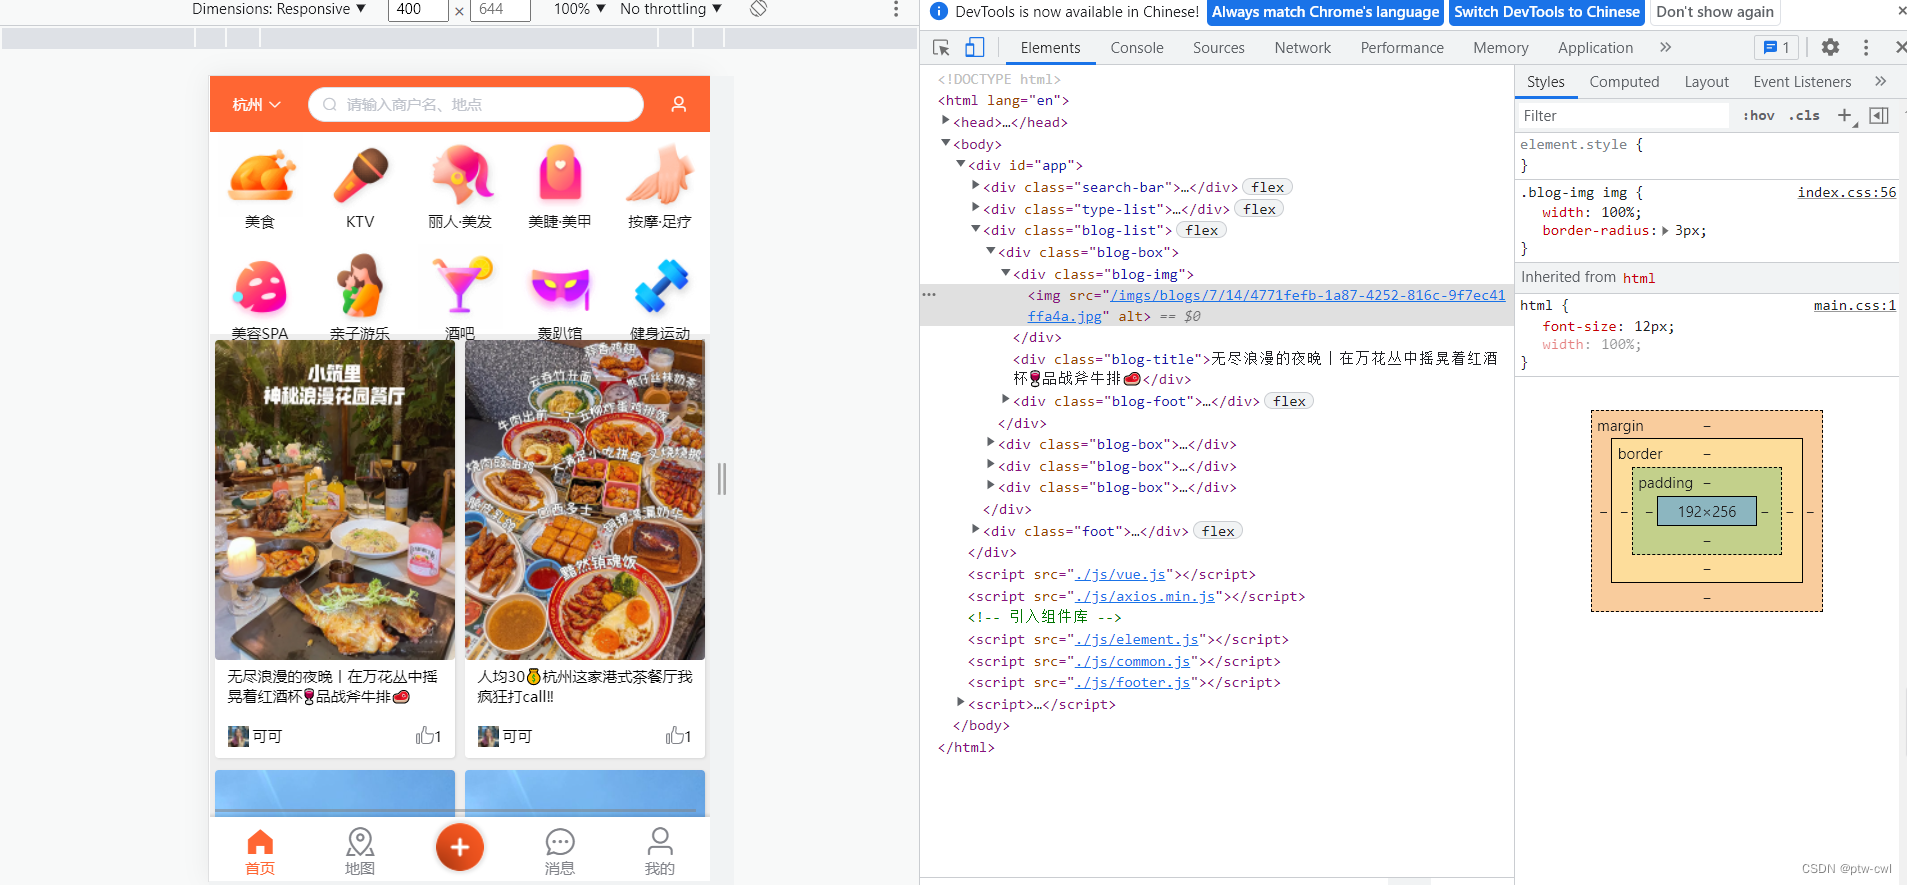Open the ./js/axios.min.js script link
1907x885 pixels.
1145,596
